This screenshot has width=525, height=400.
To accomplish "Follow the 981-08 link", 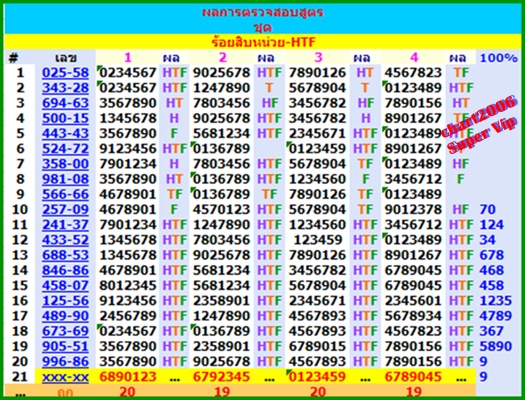I will (x=65, y=179).
